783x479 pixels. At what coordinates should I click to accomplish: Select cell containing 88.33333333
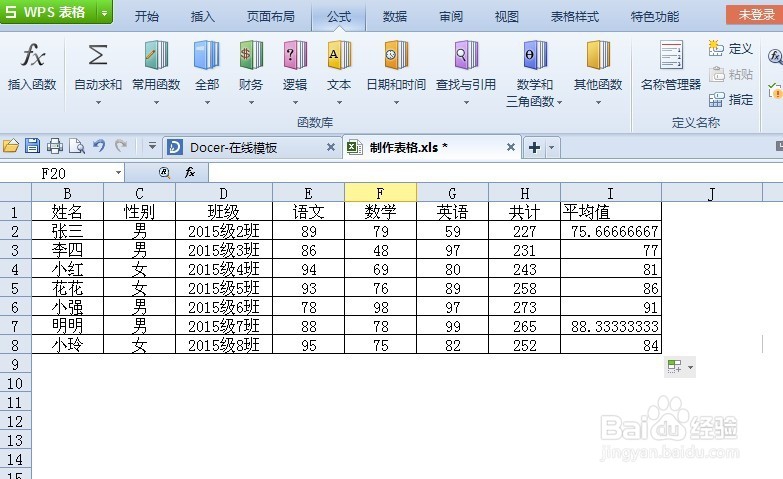coord(611,326)
